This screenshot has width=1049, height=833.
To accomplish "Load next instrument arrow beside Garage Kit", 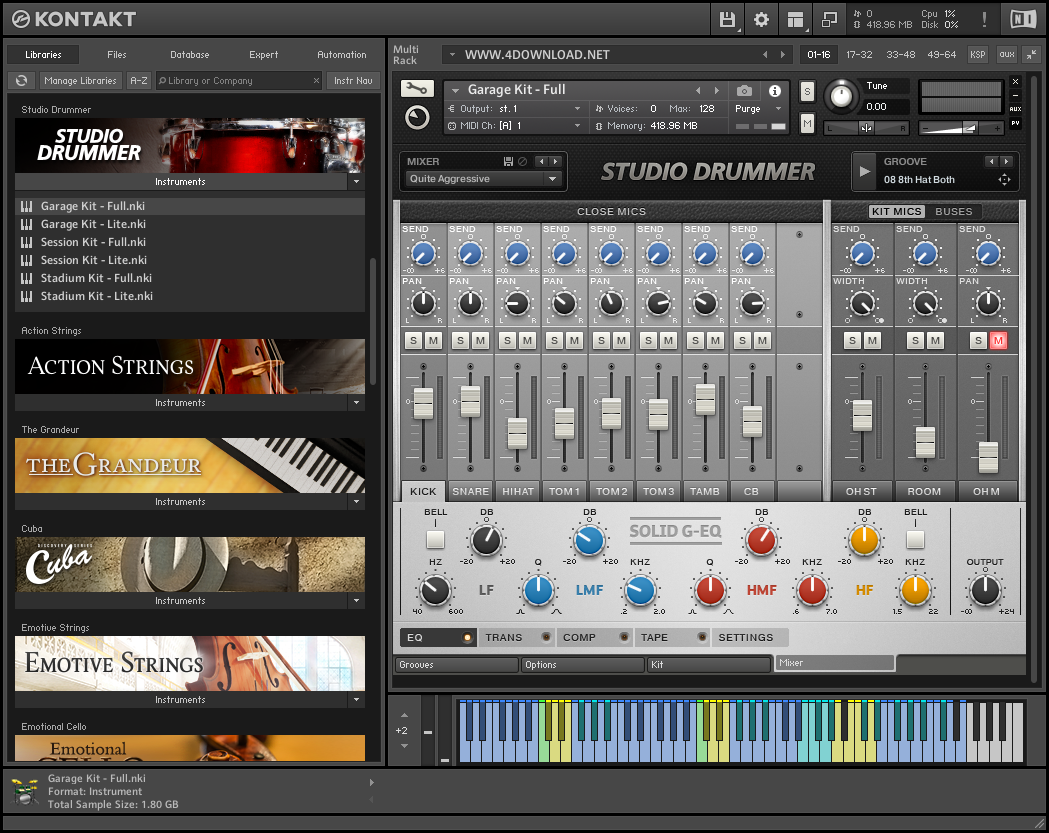I will 717,90.
